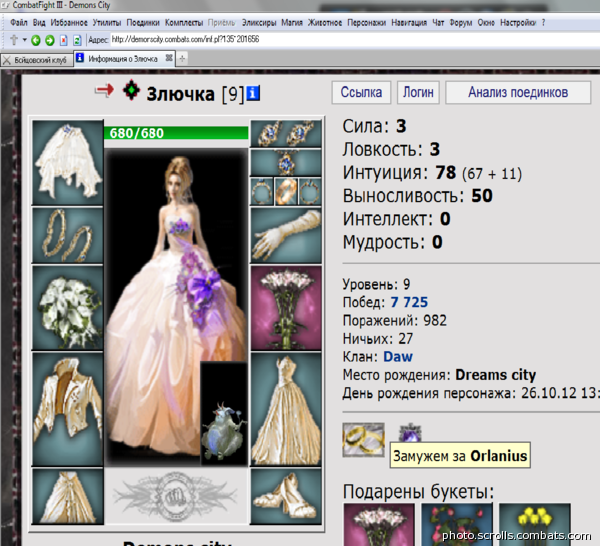The height and width of the screenshot is (546, 600).
Task: Open the Окно menu
Action: (x=486, y=23)
